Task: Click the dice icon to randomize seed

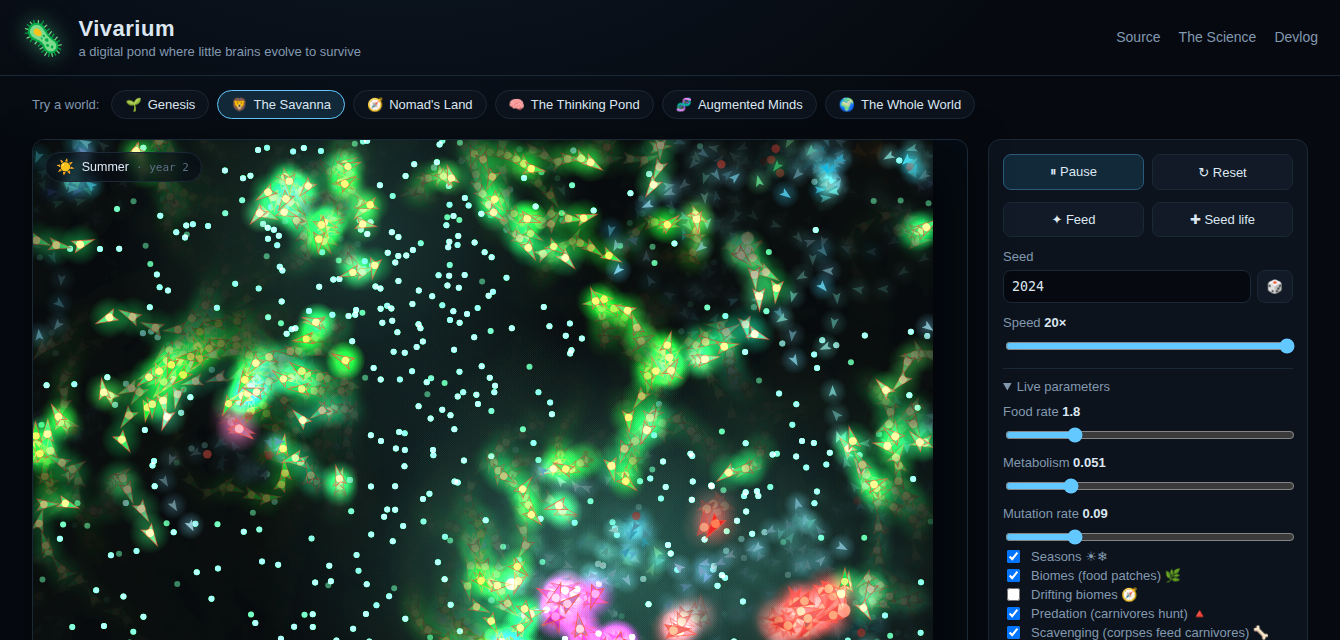Action: click(1275, 286)
